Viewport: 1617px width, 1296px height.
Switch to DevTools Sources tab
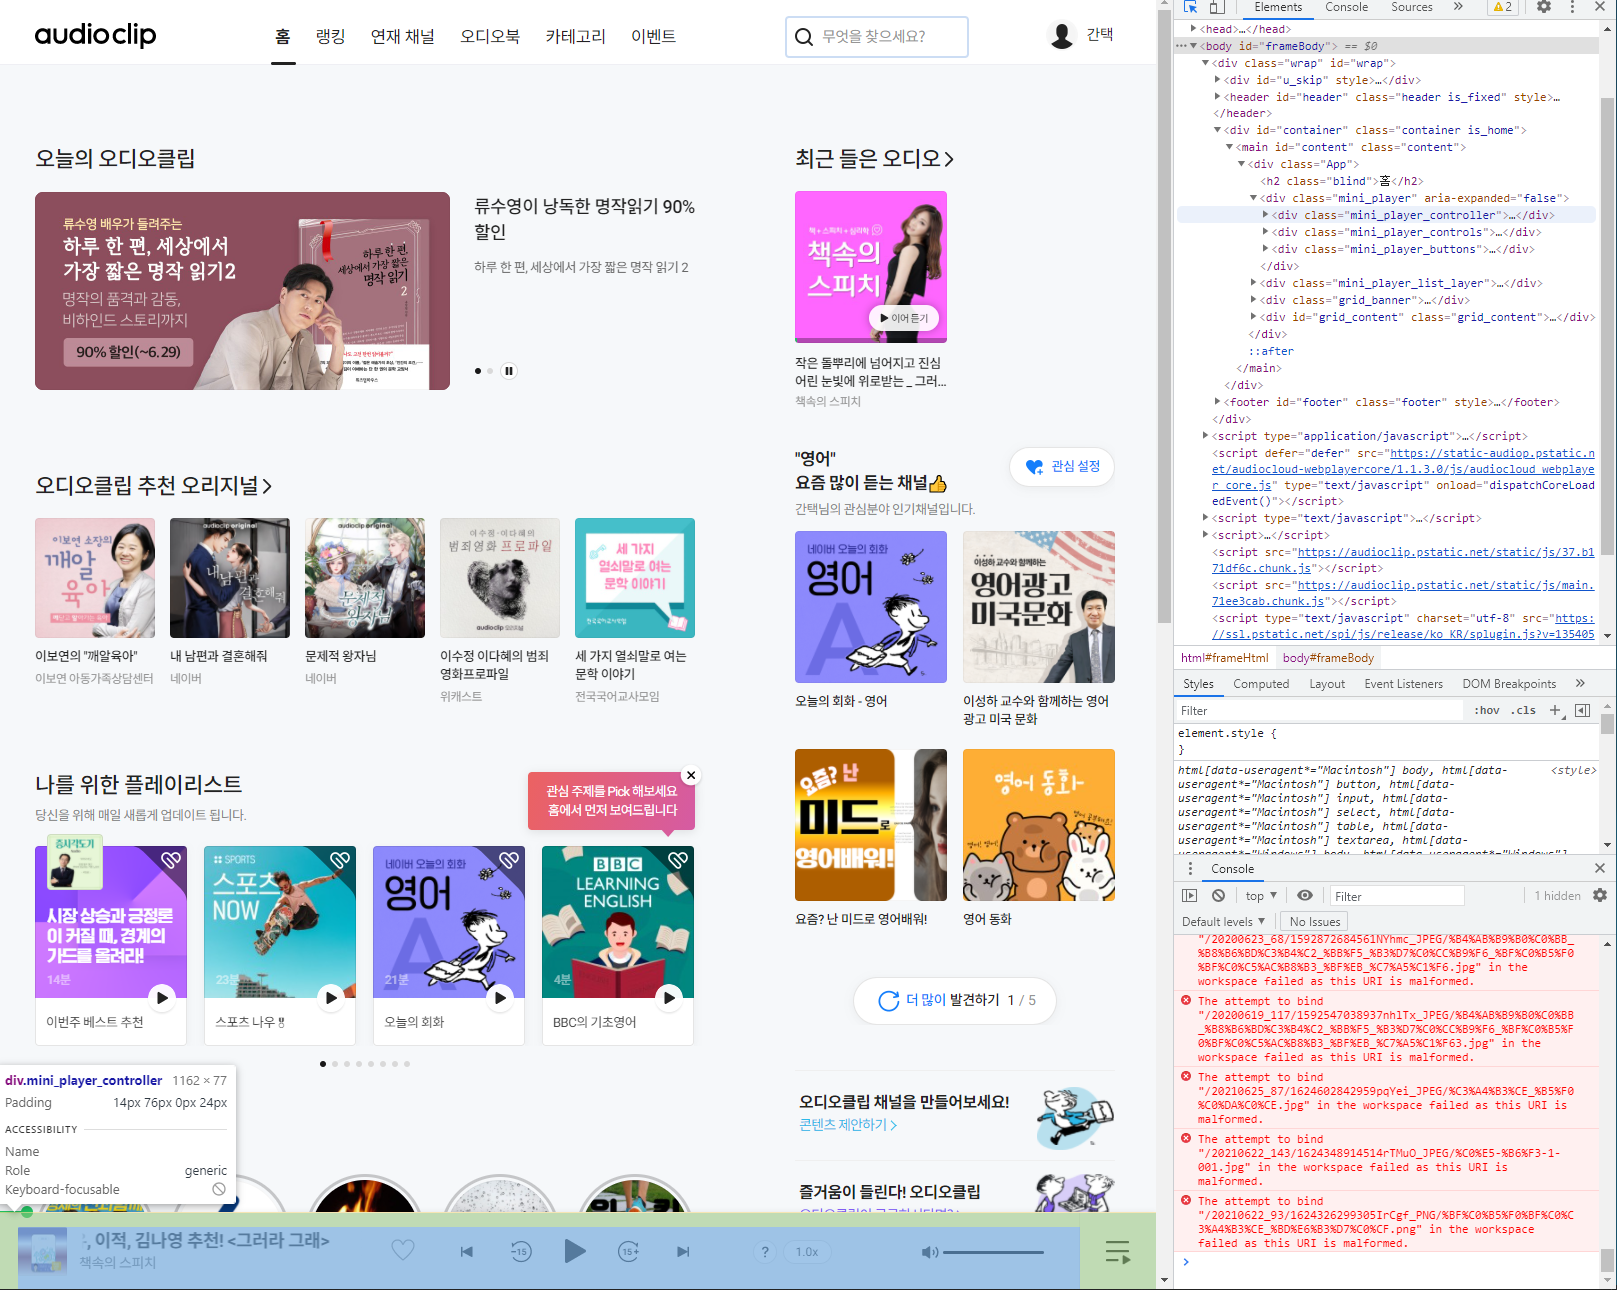(1412, 7)
